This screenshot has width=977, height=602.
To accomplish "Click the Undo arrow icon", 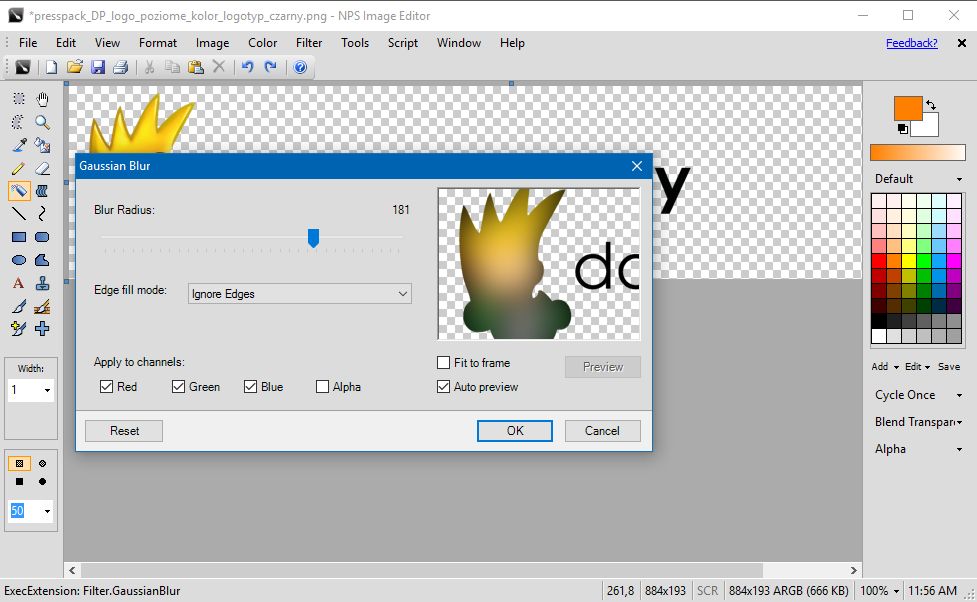I will (247, 67).
